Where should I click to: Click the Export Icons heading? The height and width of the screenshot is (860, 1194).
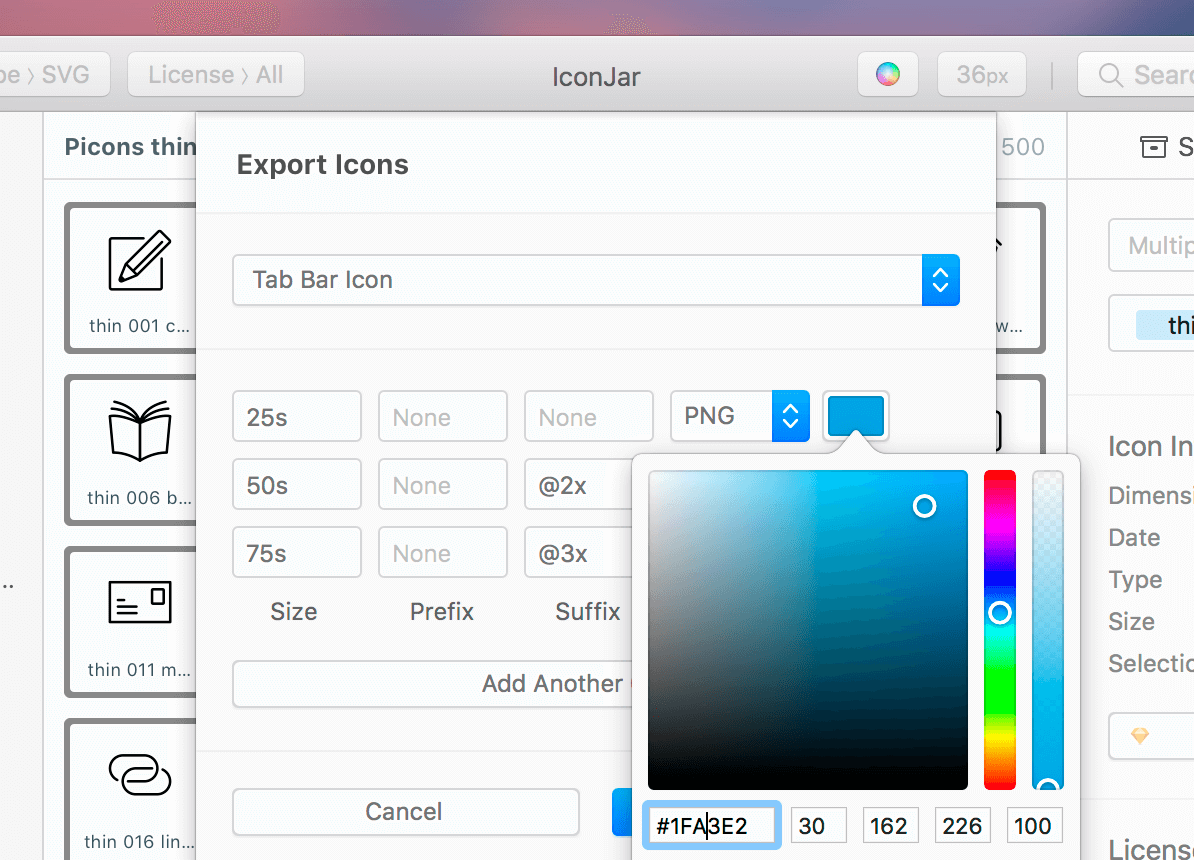coord(323,165)
